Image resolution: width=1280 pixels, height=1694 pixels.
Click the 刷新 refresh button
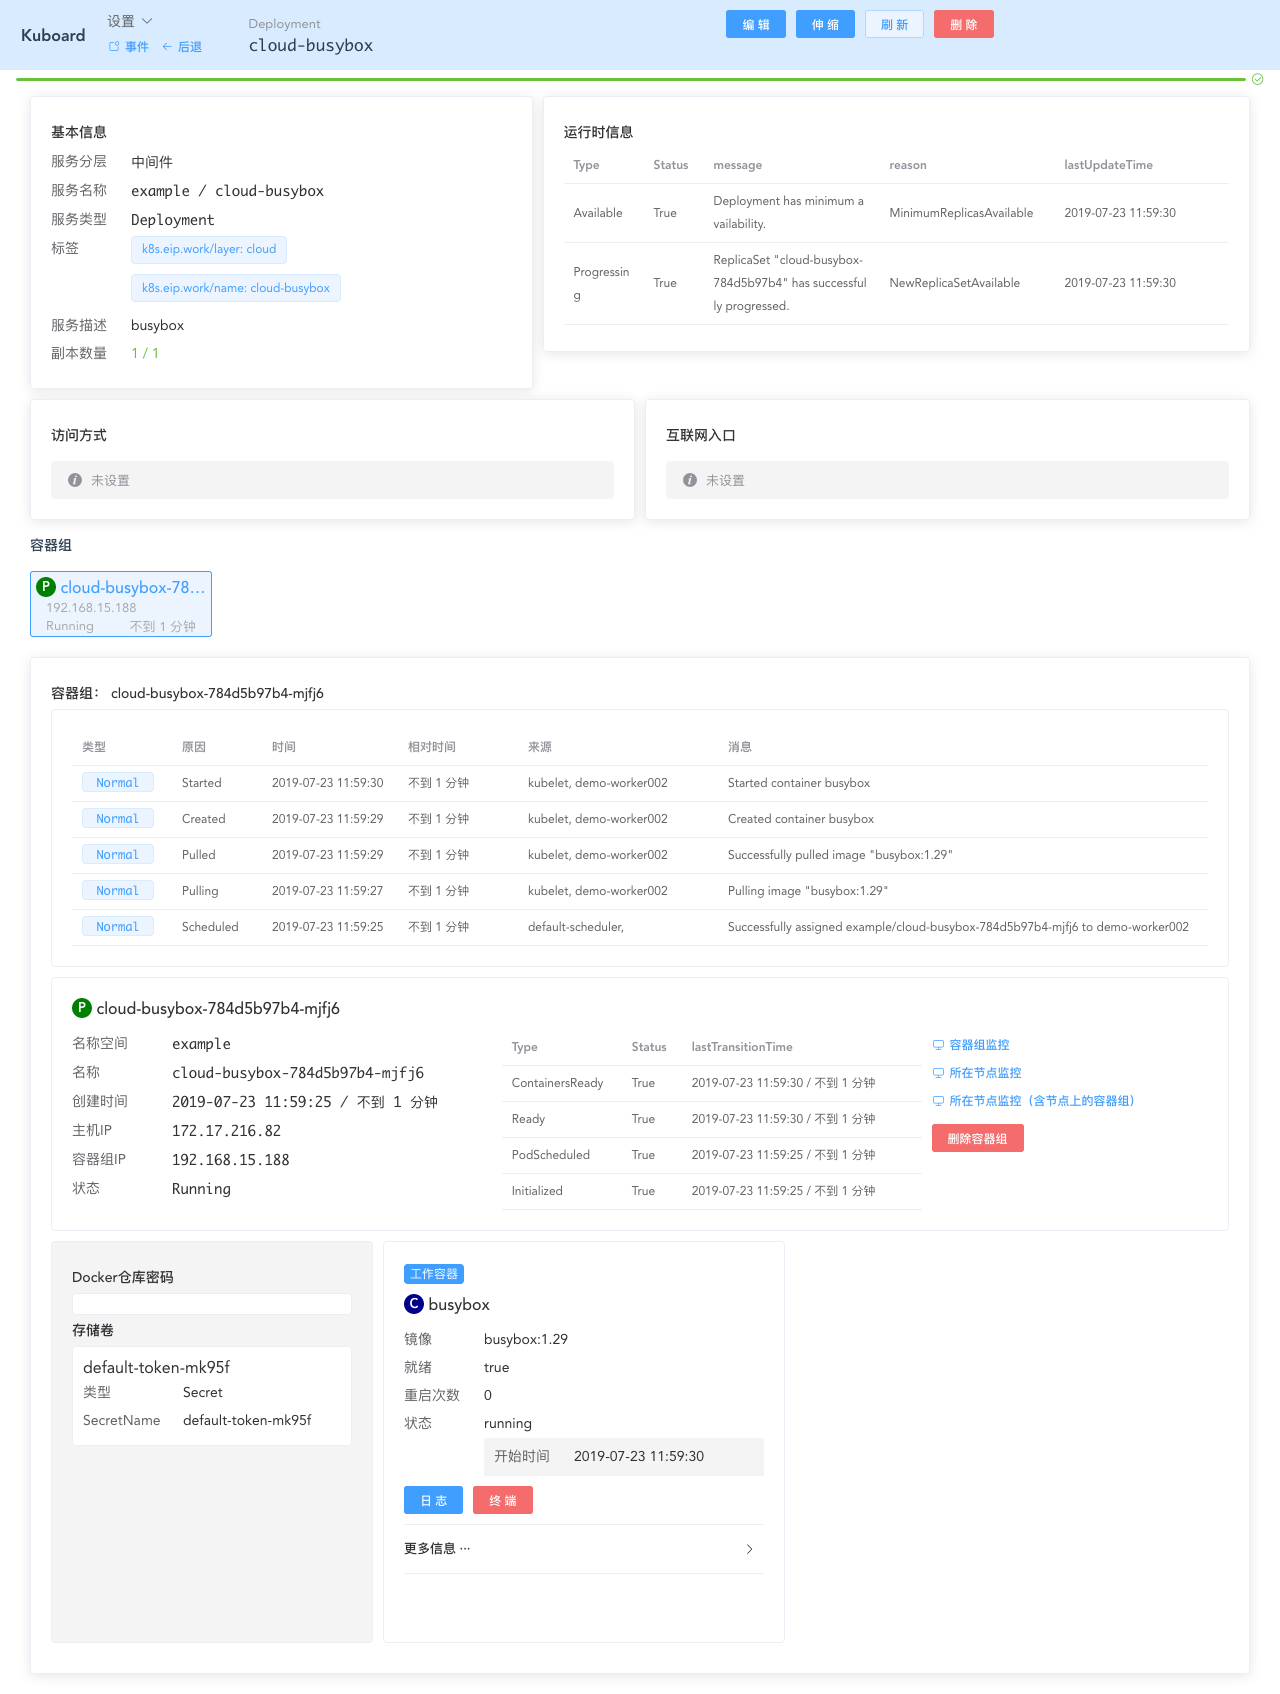894,24
